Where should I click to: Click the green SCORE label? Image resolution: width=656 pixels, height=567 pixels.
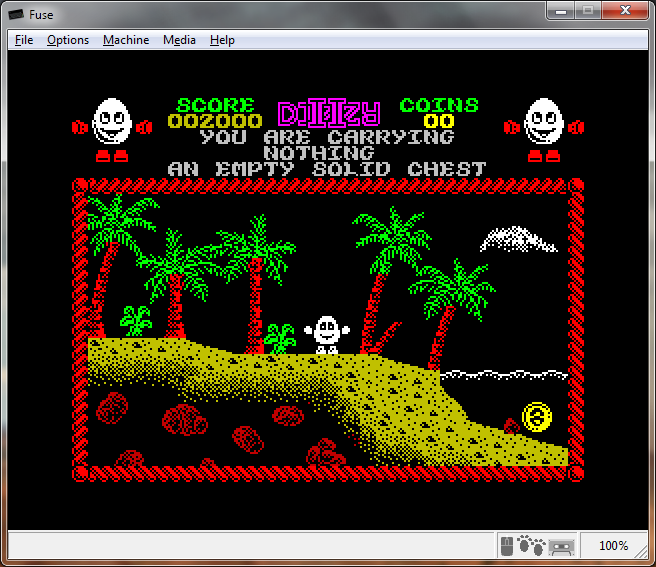(x=215, y=105)
